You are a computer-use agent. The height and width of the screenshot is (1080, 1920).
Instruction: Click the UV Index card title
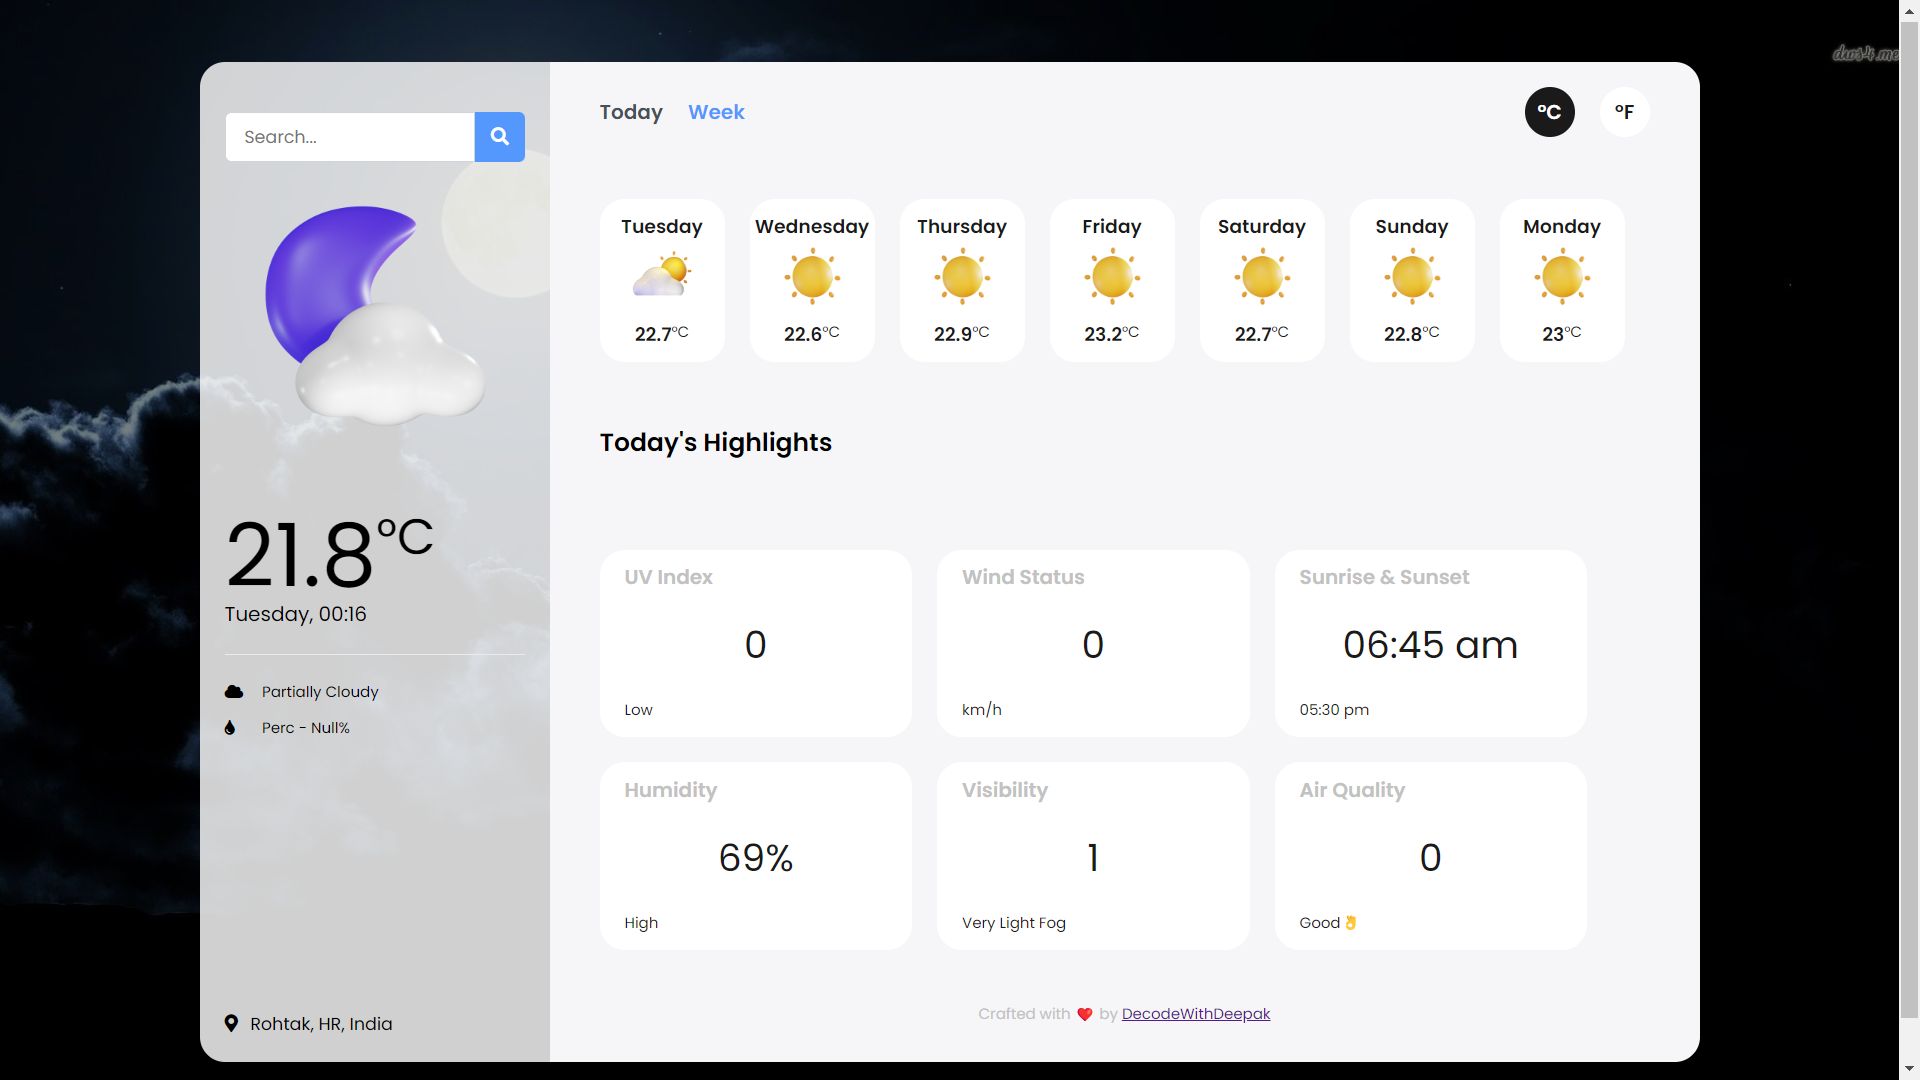pos(668,577)
